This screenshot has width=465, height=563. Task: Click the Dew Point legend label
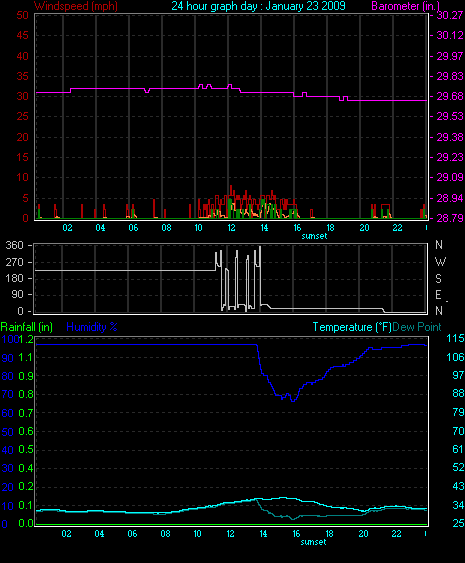417,327
